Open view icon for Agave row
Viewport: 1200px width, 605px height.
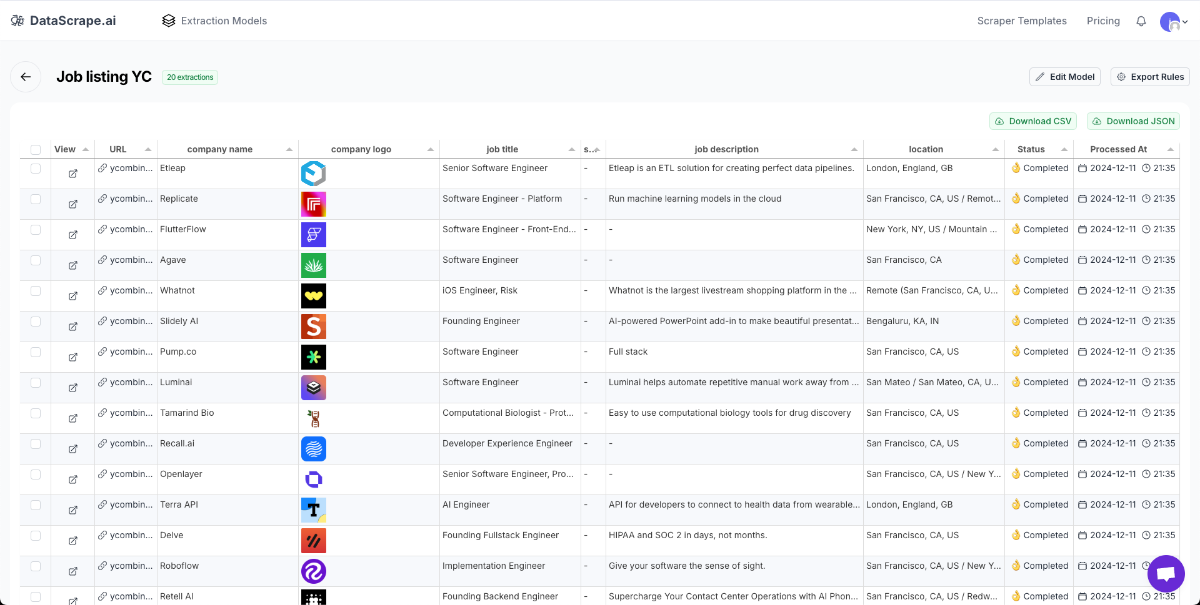pos(73,265)
